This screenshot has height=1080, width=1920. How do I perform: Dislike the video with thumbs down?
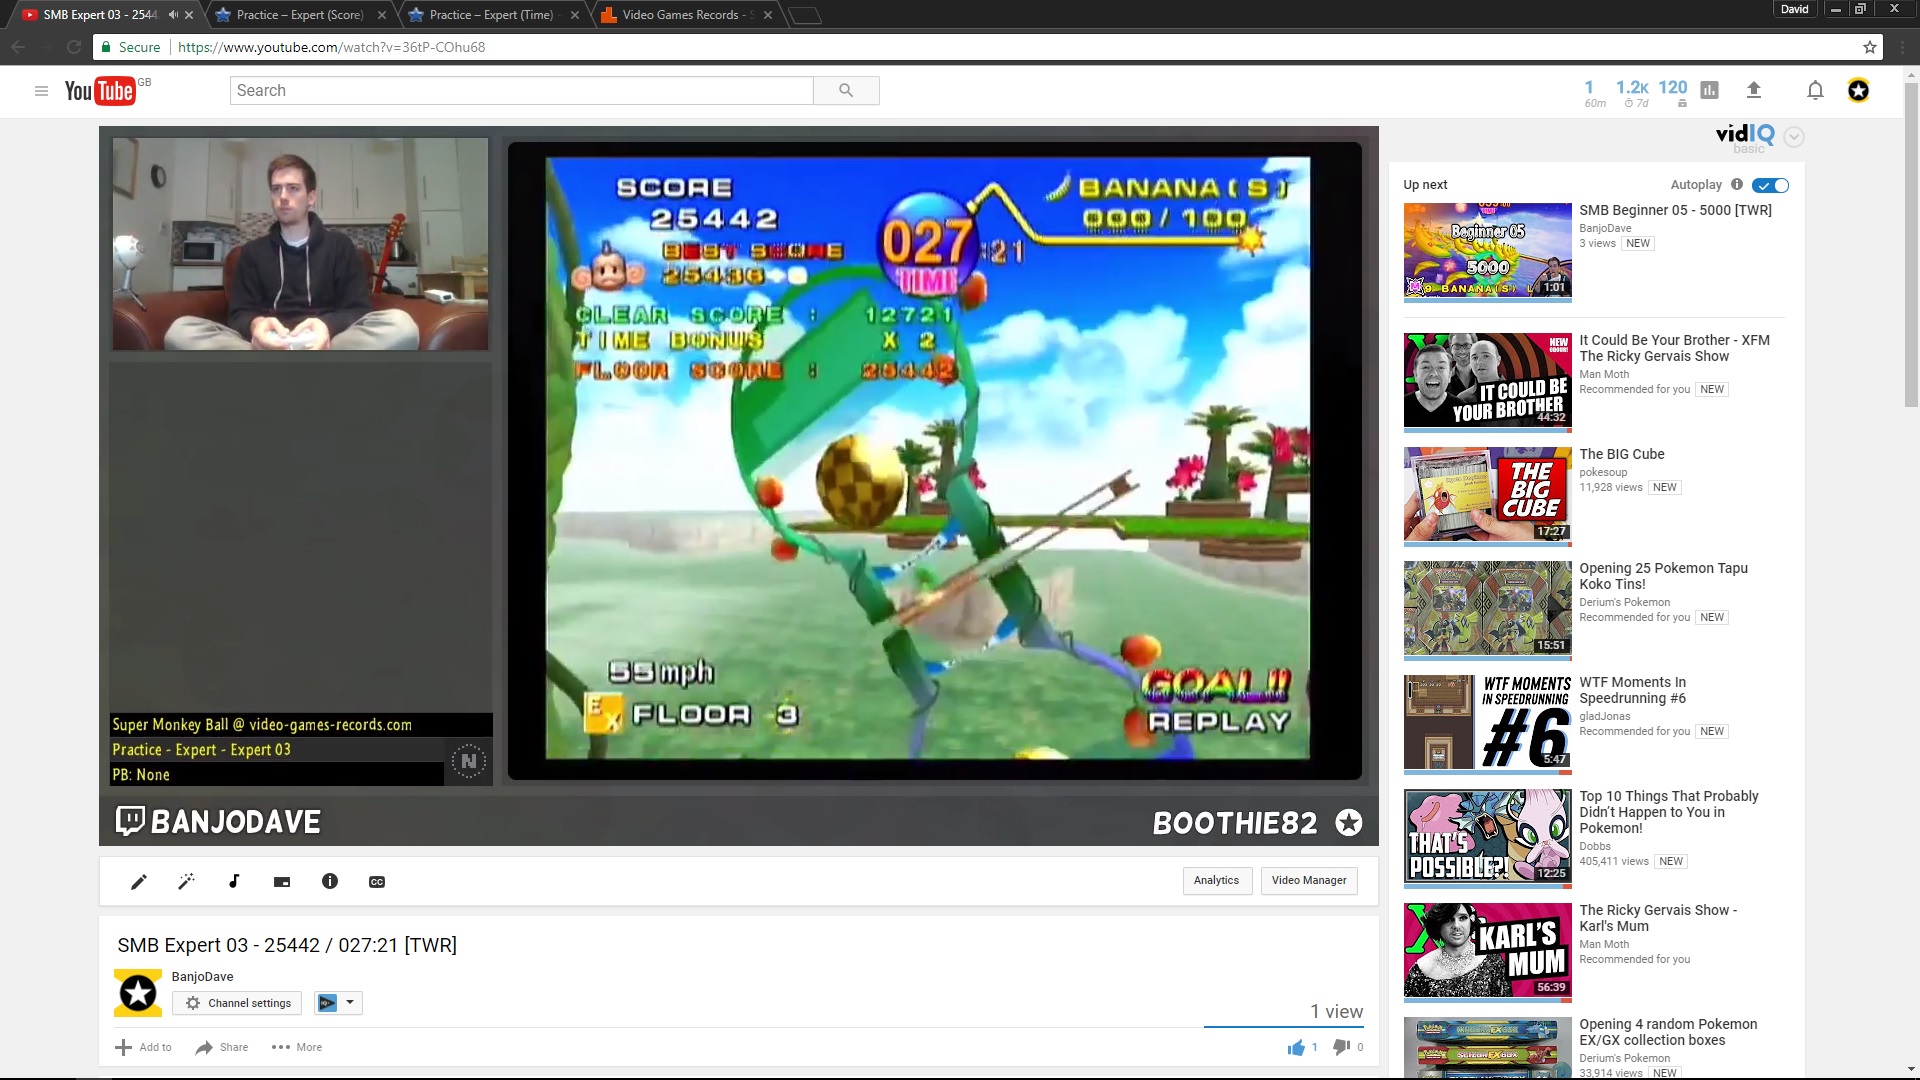click(x=1341, y=1047)
